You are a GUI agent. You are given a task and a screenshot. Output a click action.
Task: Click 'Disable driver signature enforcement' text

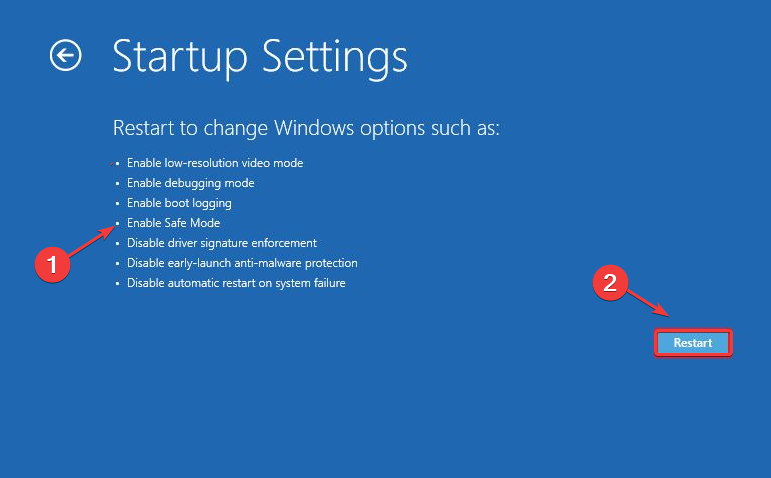[222, 243]
